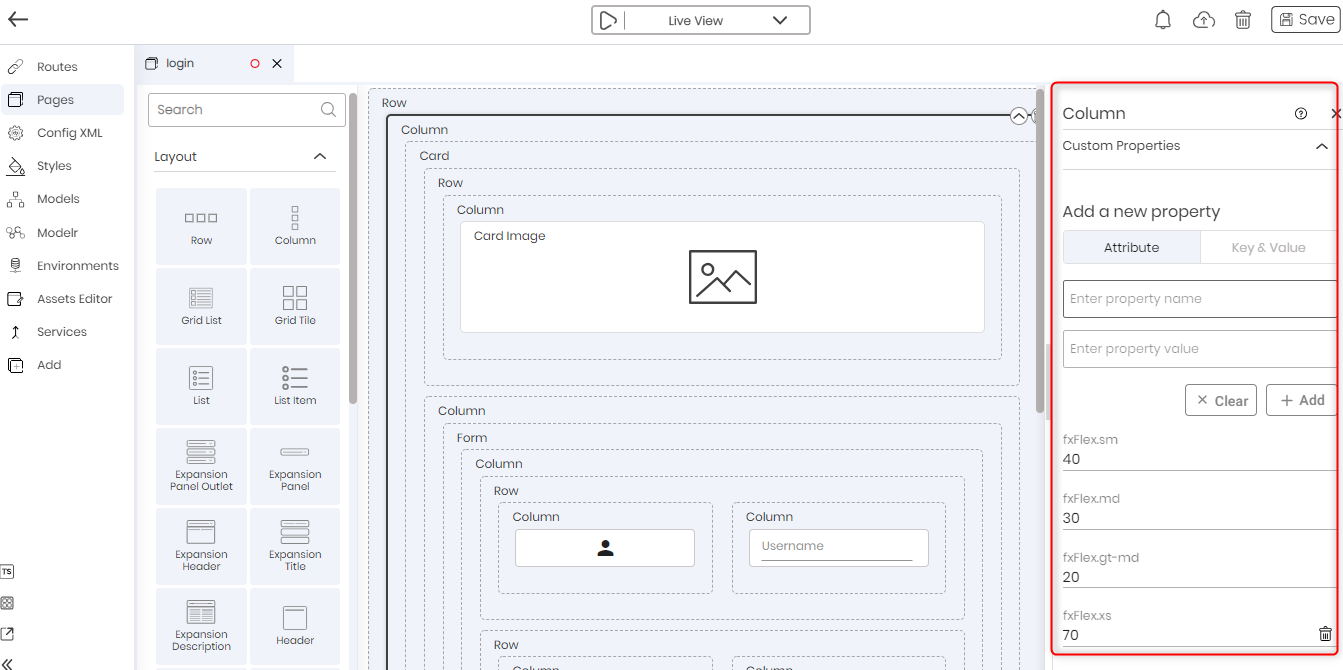The image size is (1343, 670).
Task: Select the Row layout component
Action: tap(201, 226)
